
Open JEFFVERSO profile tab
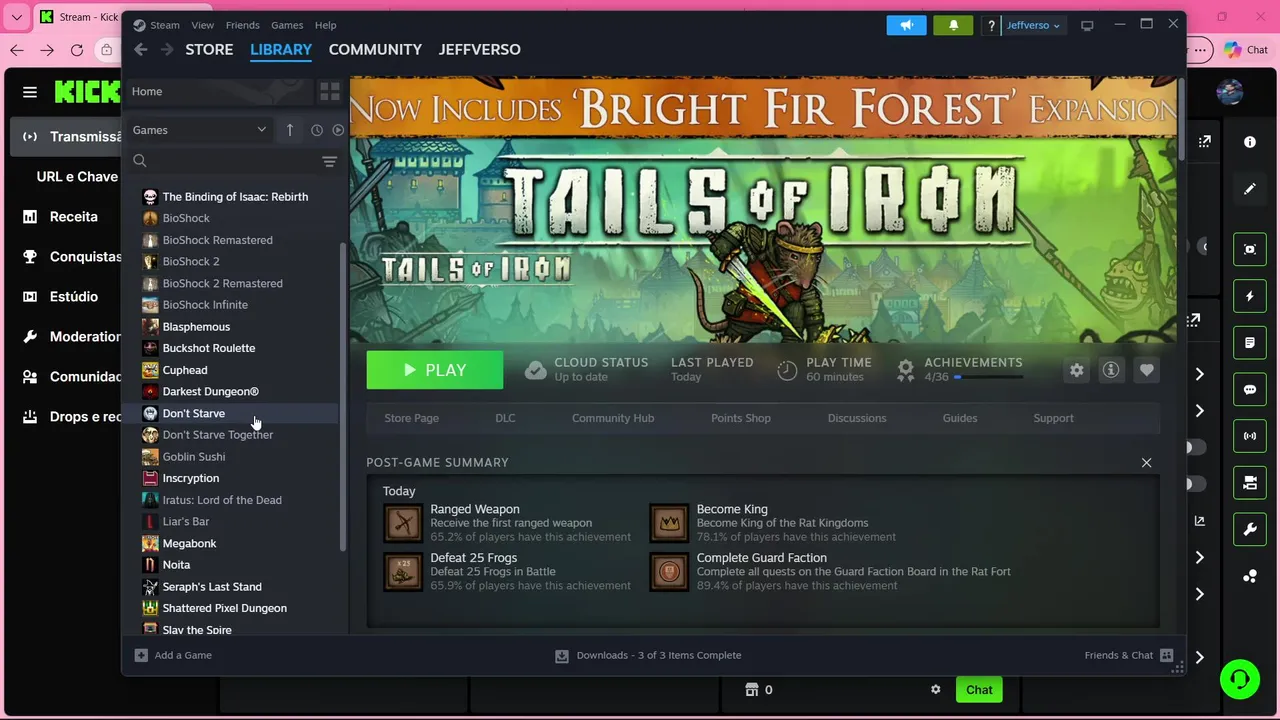tap(479, 49)
